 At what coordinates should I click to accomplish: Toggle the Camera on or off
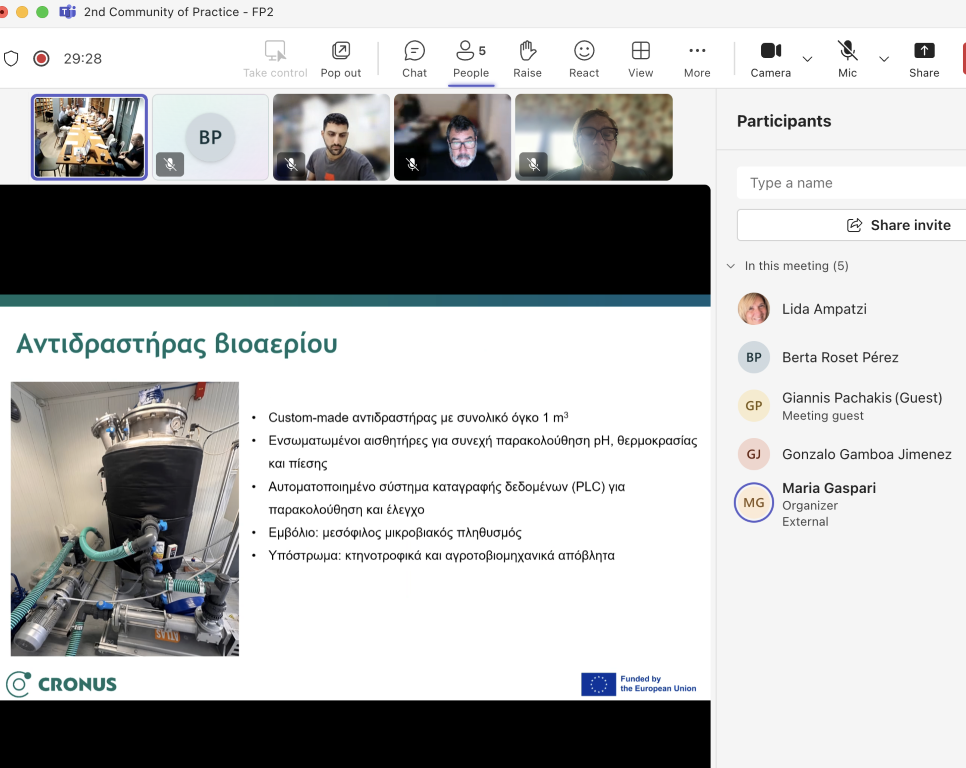pyautogui.click(x=770, y=59)
